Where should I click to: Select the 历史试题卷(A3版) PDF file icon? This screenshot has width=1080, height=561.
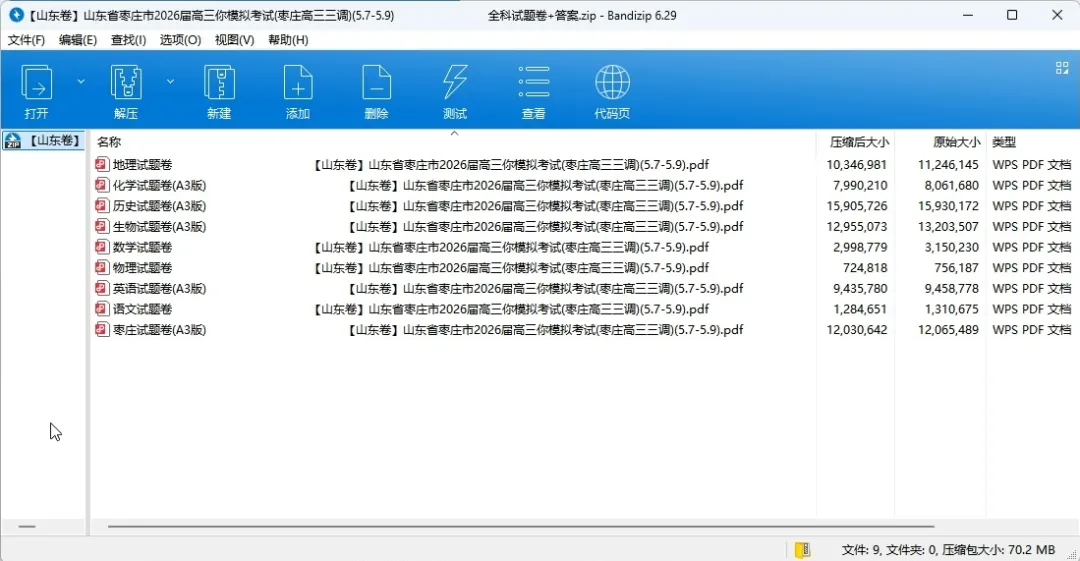[x=102, y=205]
